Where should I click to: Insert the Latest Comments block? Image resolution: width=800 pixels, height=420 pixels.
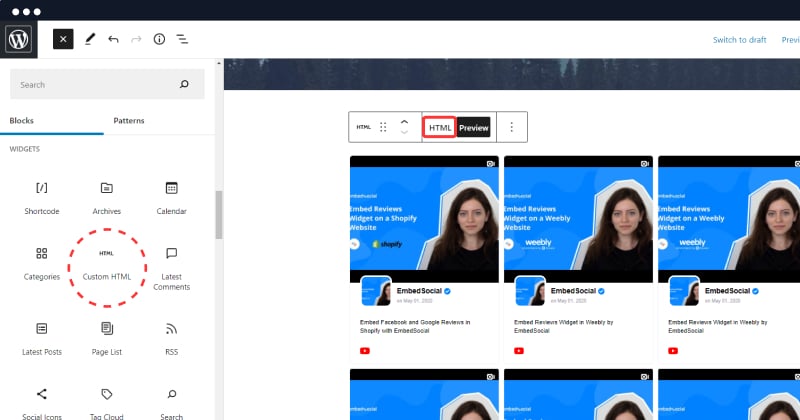click(171, 268)
